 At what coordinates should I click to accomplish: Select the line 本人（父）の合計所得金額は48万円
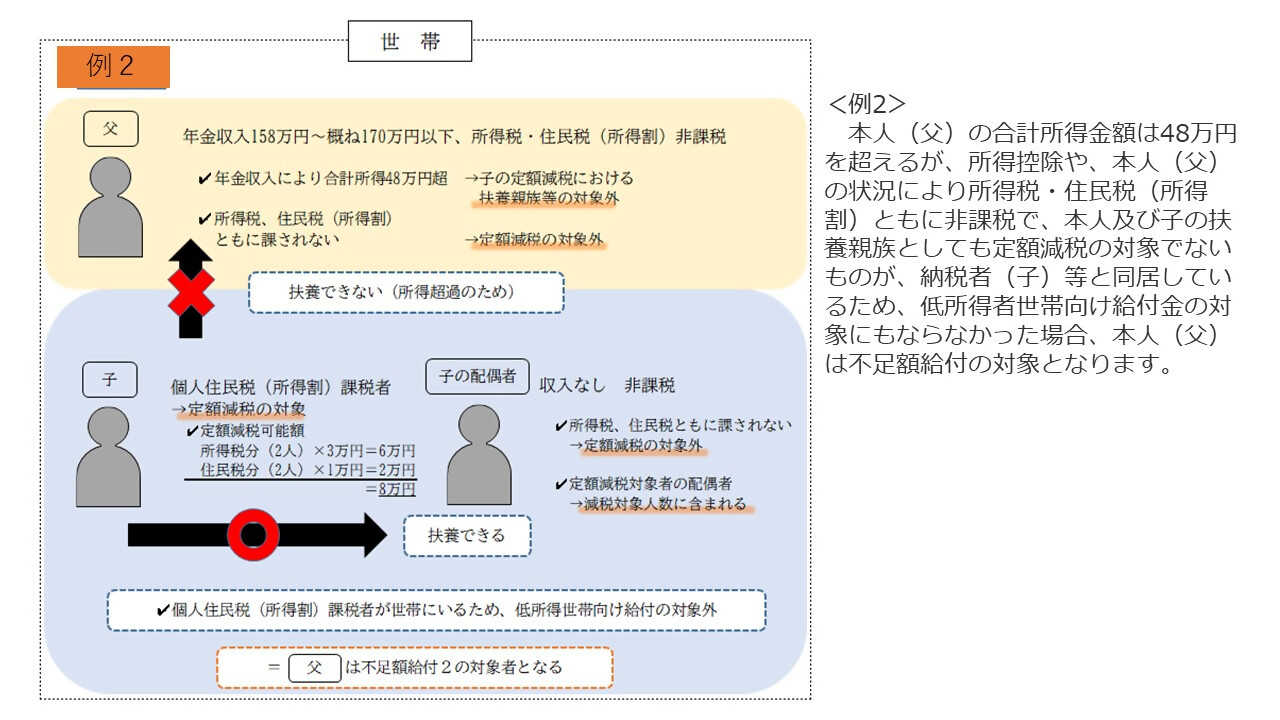click(x=1042, y=133)
